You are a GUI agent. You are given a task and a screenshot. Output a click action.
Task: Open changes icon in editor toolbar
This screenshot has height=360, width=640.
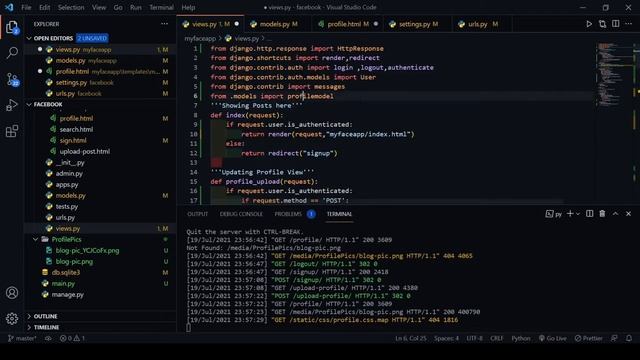pos(602,24)
